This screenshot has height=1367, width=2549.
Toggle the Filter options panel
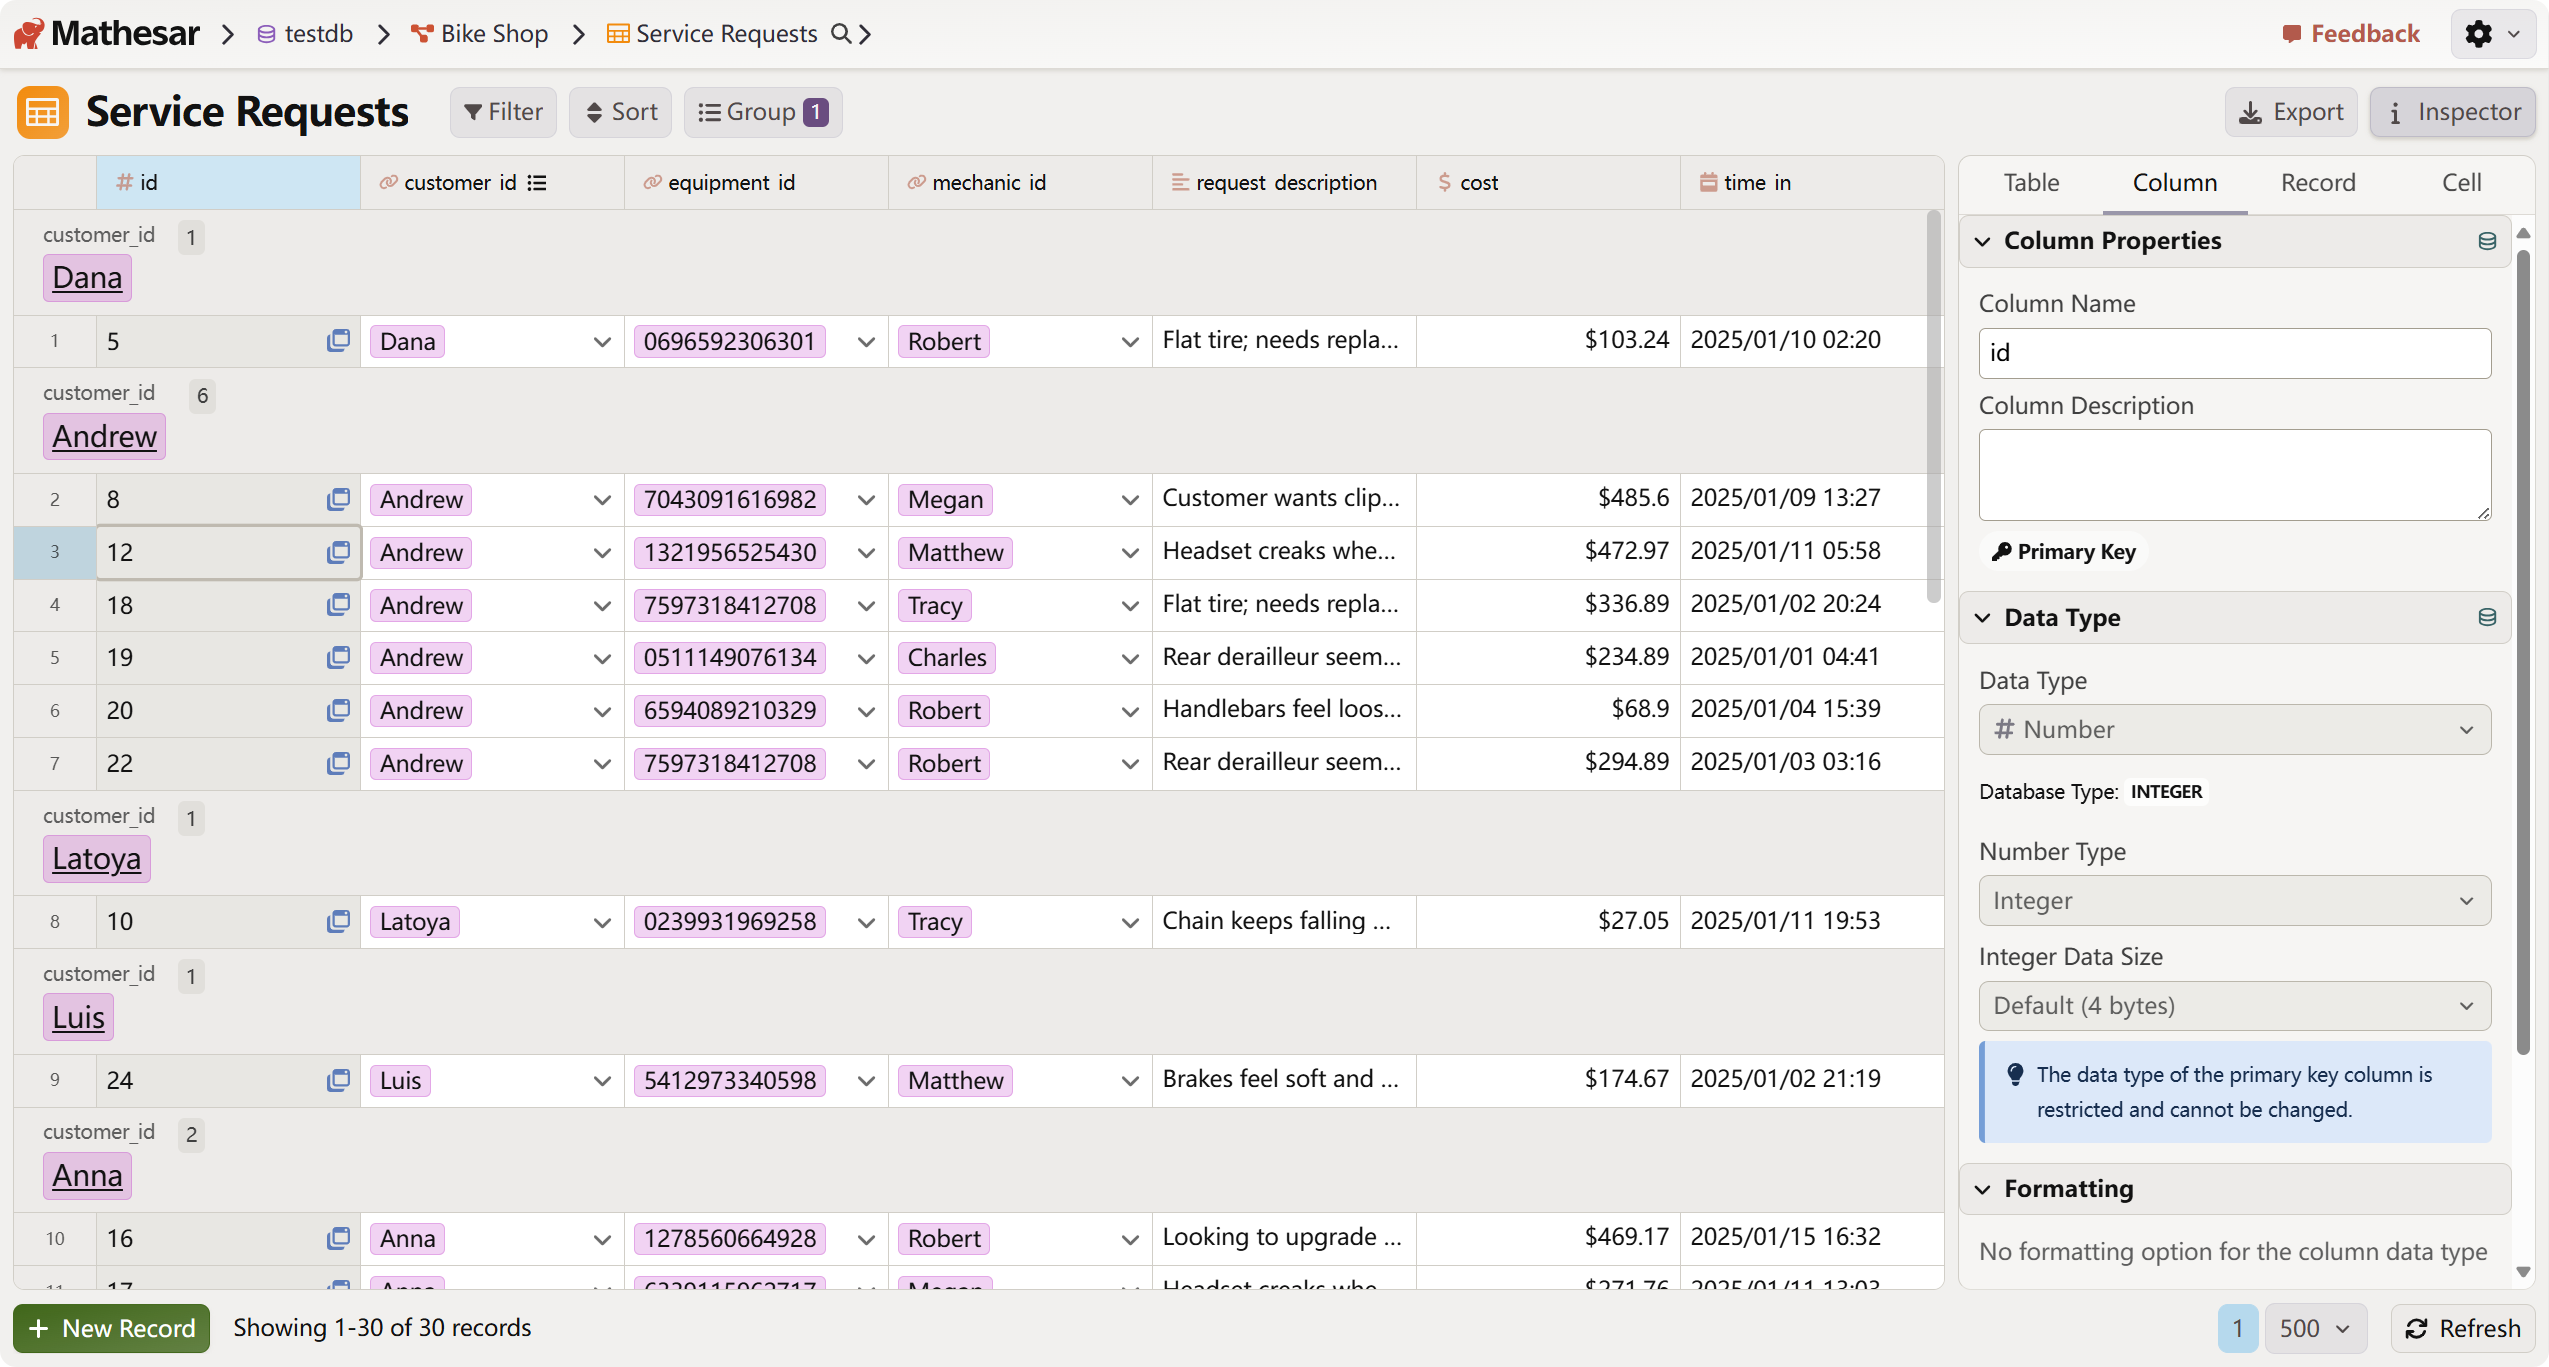tap(503, 112)
